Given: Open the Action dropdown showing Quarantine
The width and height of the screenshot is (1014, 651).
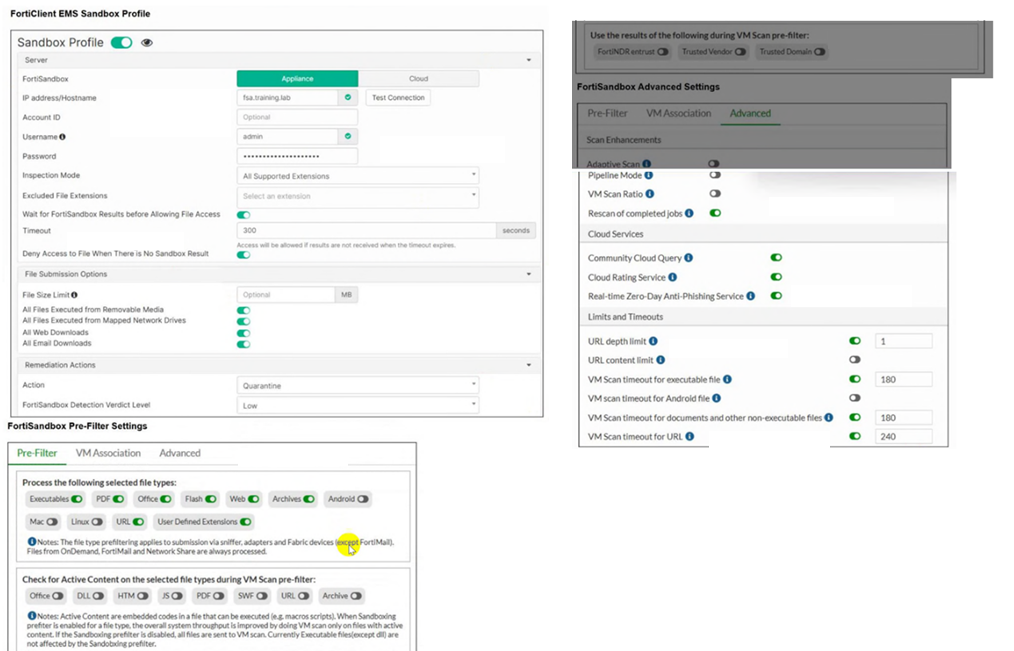Looking at the screenshot, I should pyautogui.click(x=358, y=385).
